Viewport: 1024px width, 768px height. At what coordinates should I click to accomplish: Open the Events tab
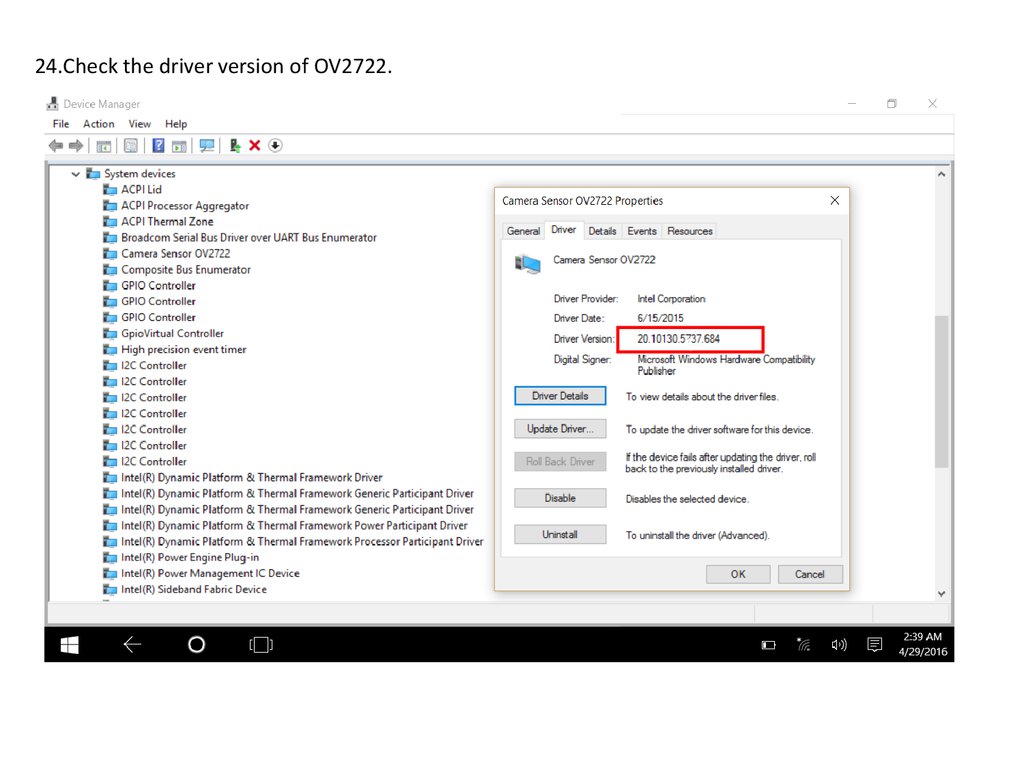point(642,231)
